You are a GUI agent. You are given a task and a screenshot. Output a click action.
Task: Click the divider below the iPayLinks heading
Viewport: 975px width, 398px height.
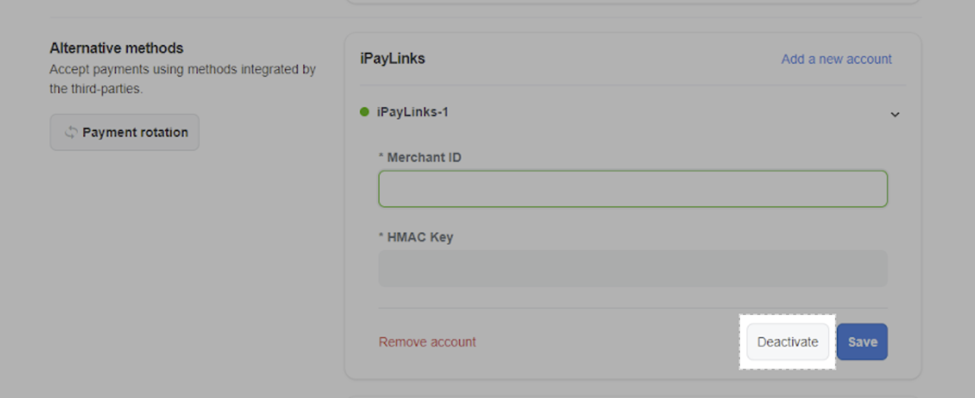[633, 85]
